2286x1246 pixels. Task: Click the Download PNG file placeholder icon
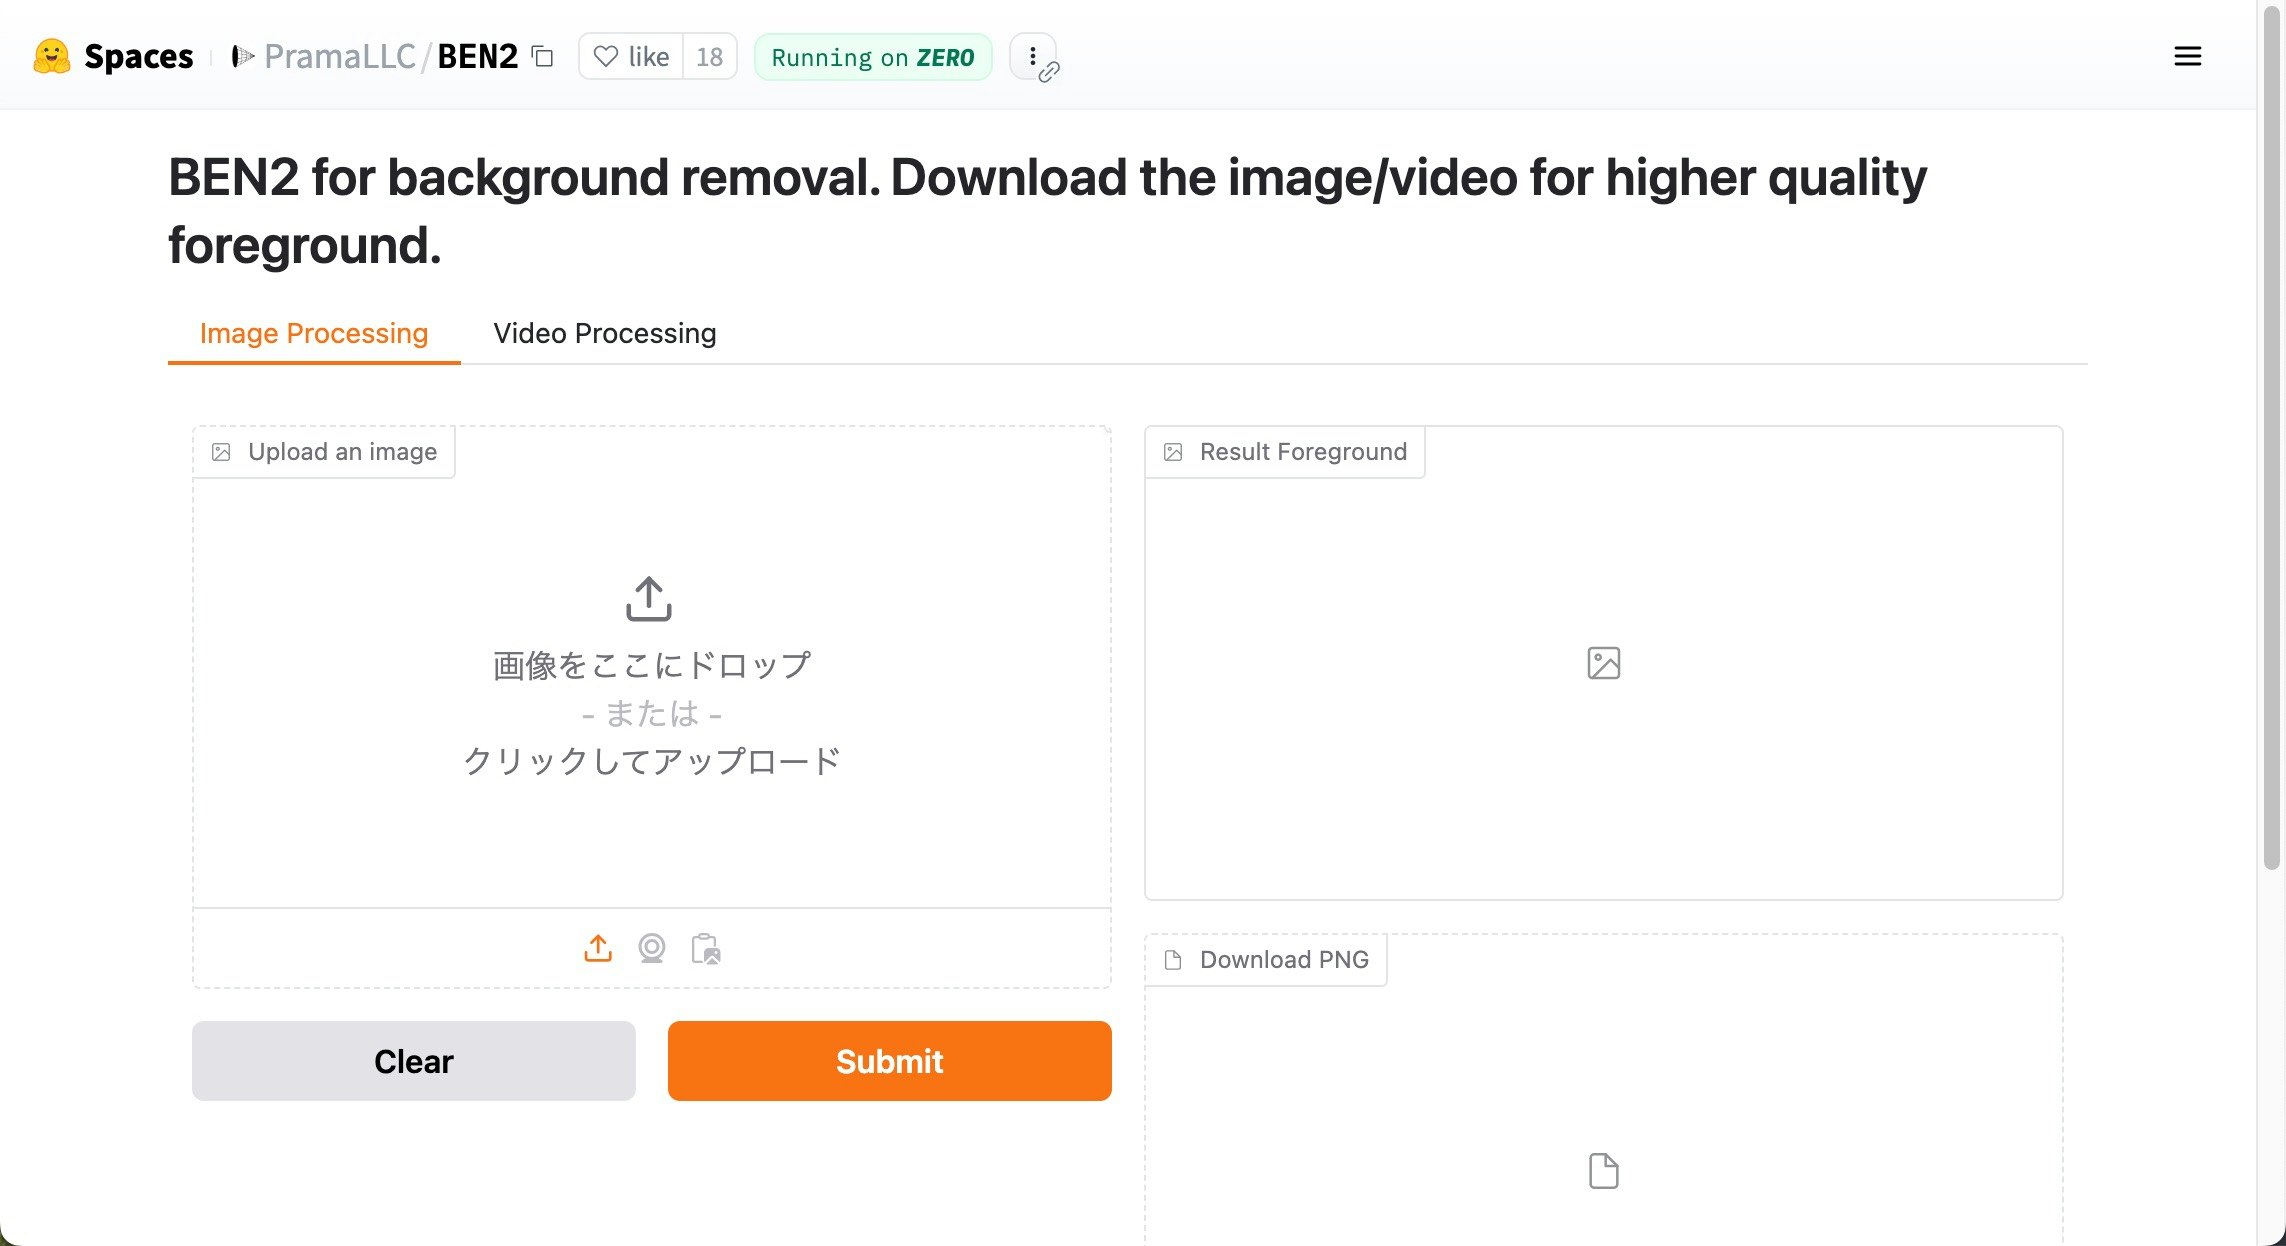coord(1603,1170)
